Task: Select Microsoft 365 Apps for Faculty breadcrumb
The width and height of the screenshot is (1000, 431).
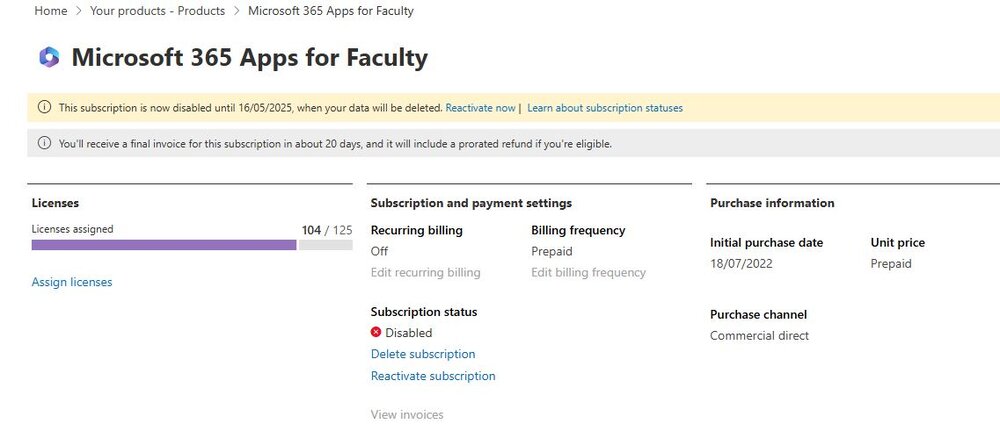Action: tap(330, 11)
